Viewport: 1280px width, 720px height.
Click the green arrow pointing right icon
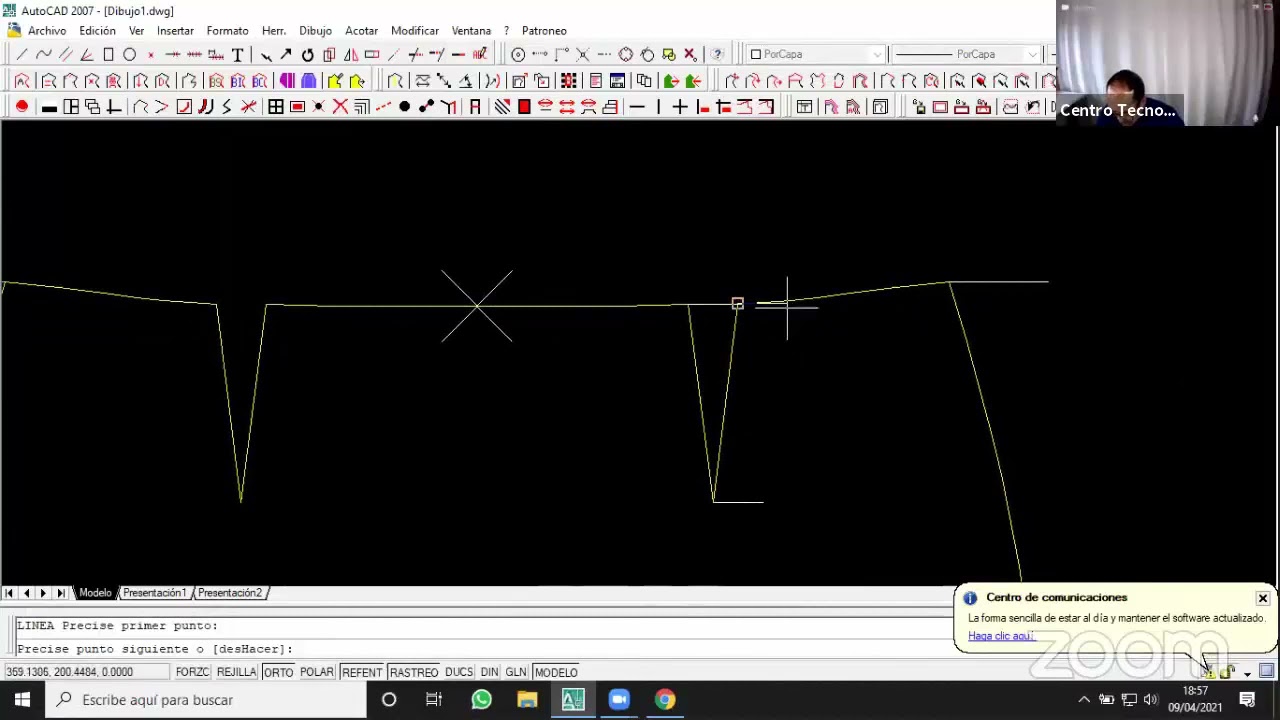671,81
